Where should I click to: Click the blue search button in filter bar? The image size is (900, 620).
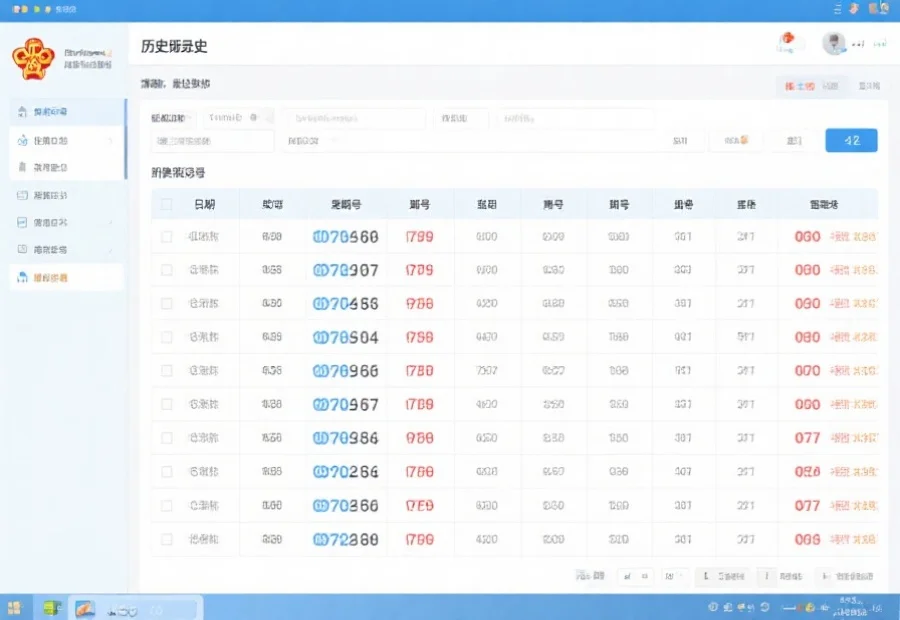click(x=851, y=141)
